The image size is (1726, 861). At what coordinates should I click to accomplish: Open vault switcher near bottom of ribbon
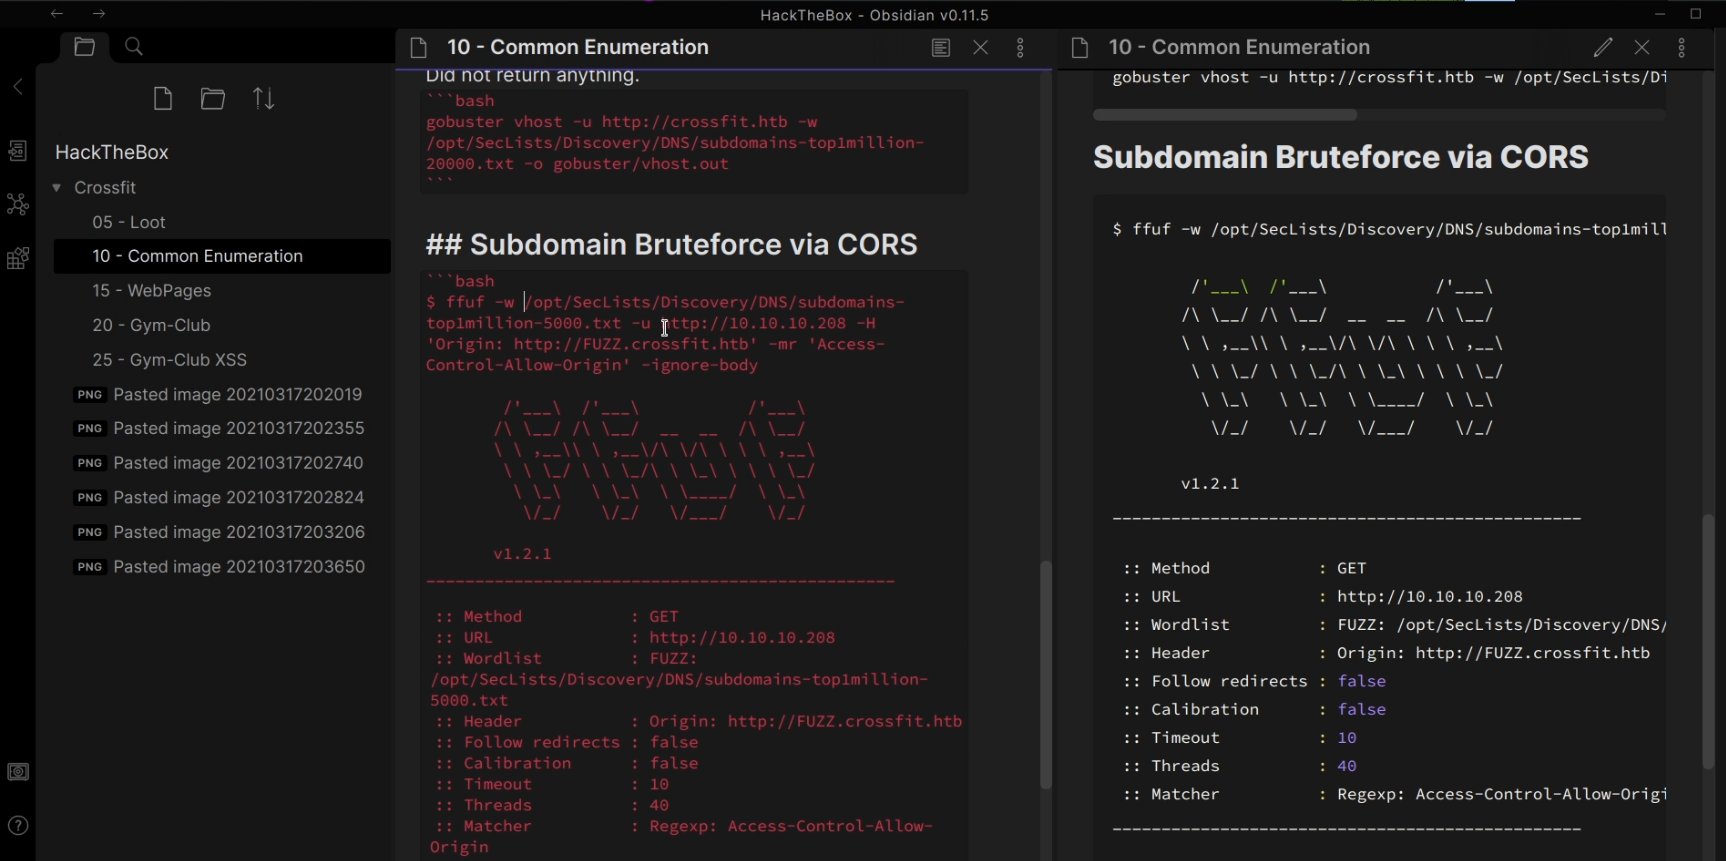click(18, 772)
